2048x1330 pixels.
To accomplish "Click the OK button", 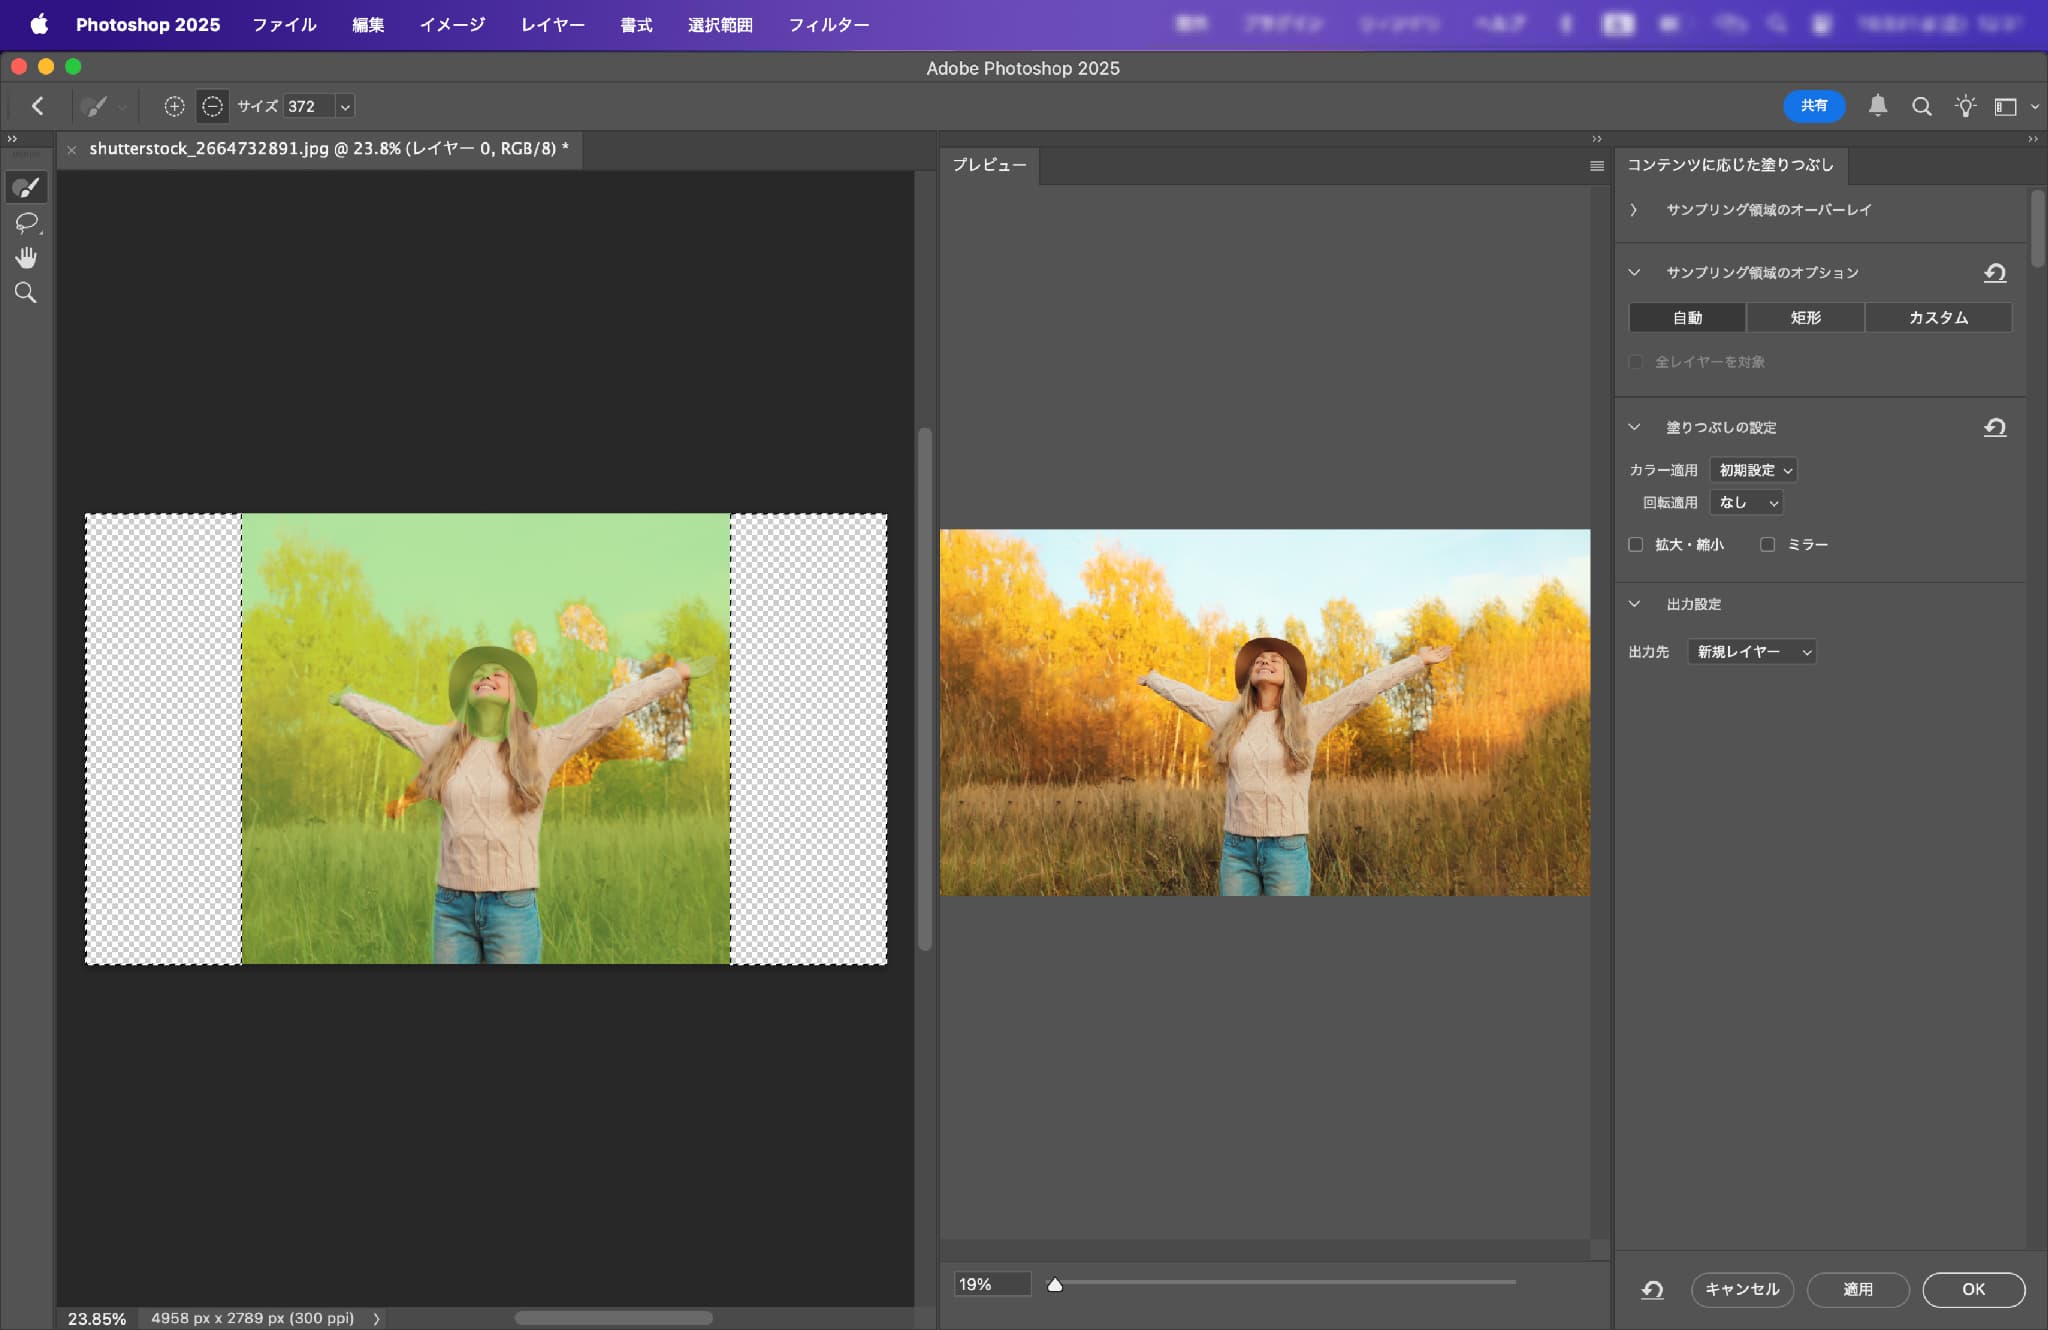I will point(1973,1289).
